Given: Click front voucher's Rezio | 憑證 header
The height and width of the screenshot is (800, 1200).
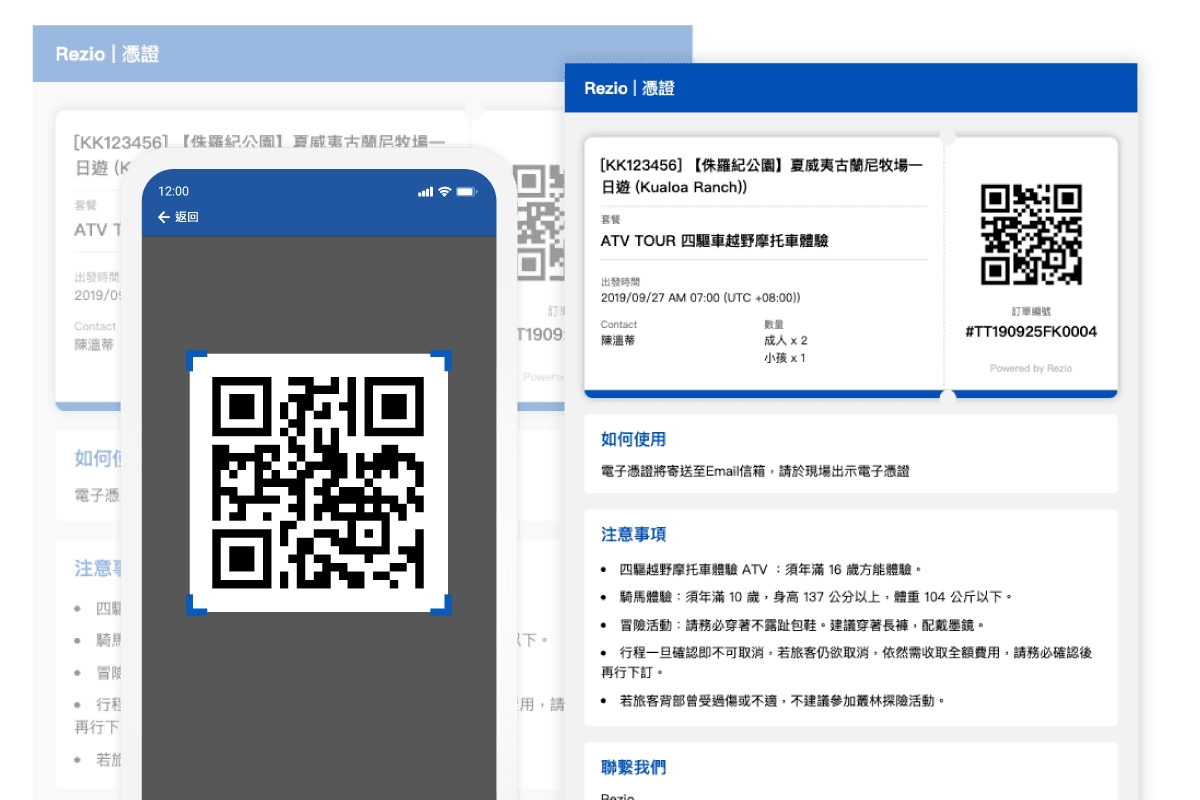Looking at the screenshot, I should pos(629,88).
